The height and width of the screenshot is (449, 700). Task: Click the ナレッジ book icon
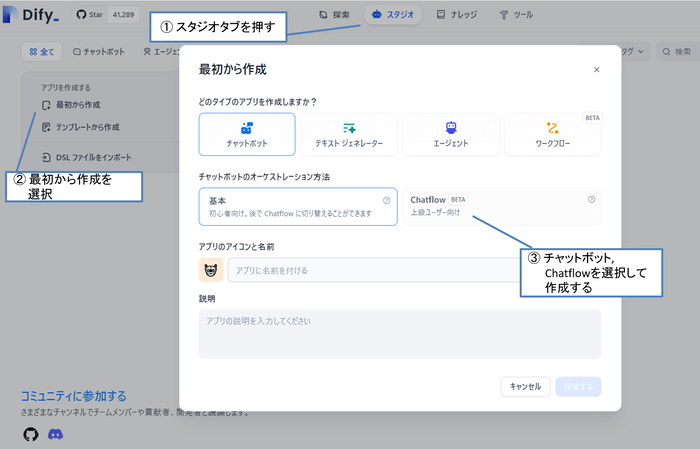(441, 15)
